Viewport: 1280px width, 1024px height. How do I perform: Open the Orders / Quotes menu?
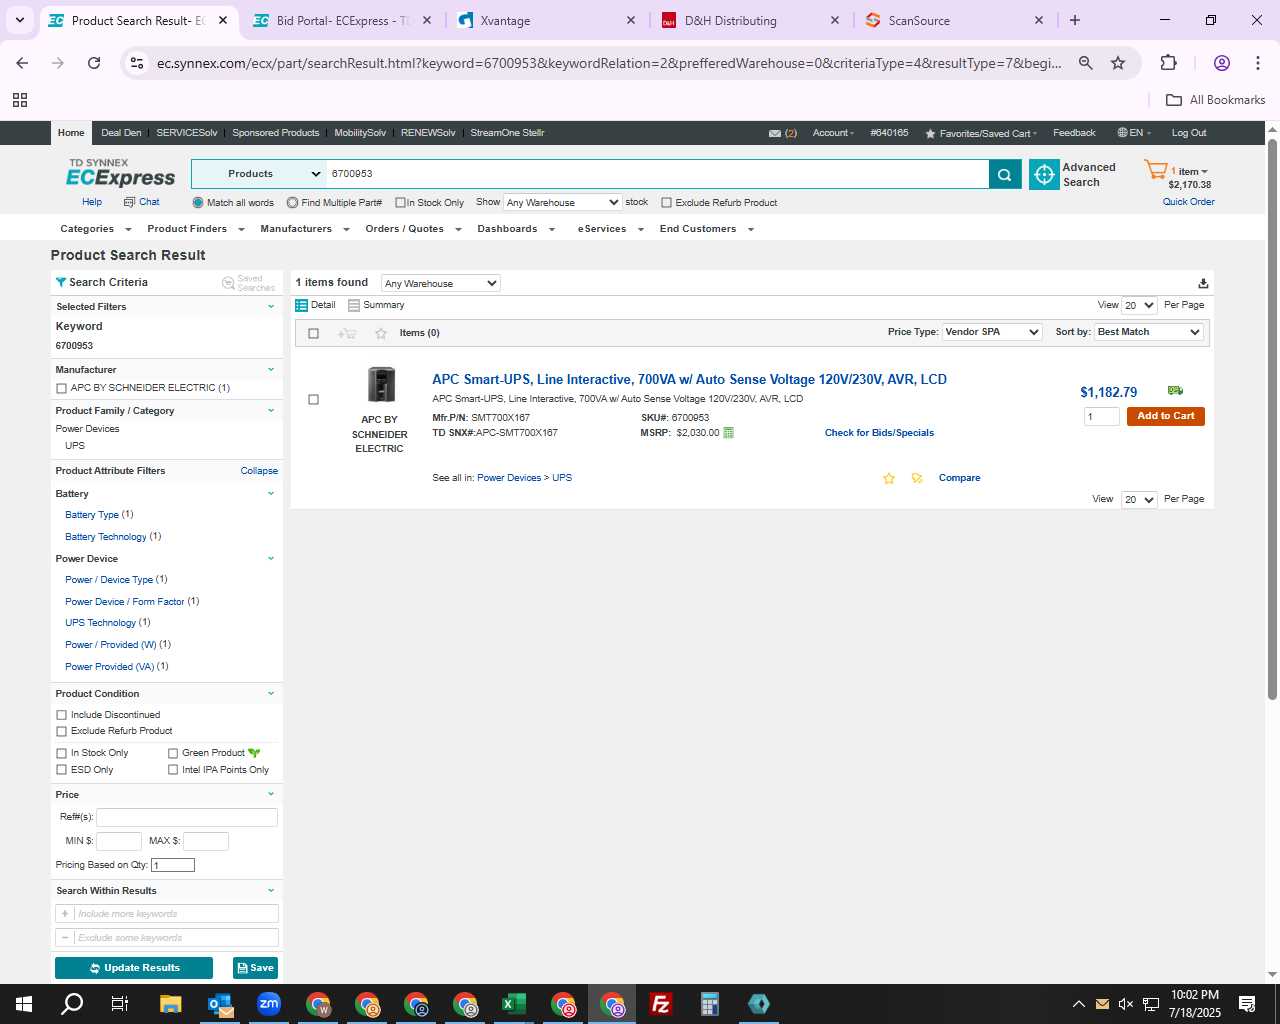tap(413, 229)
